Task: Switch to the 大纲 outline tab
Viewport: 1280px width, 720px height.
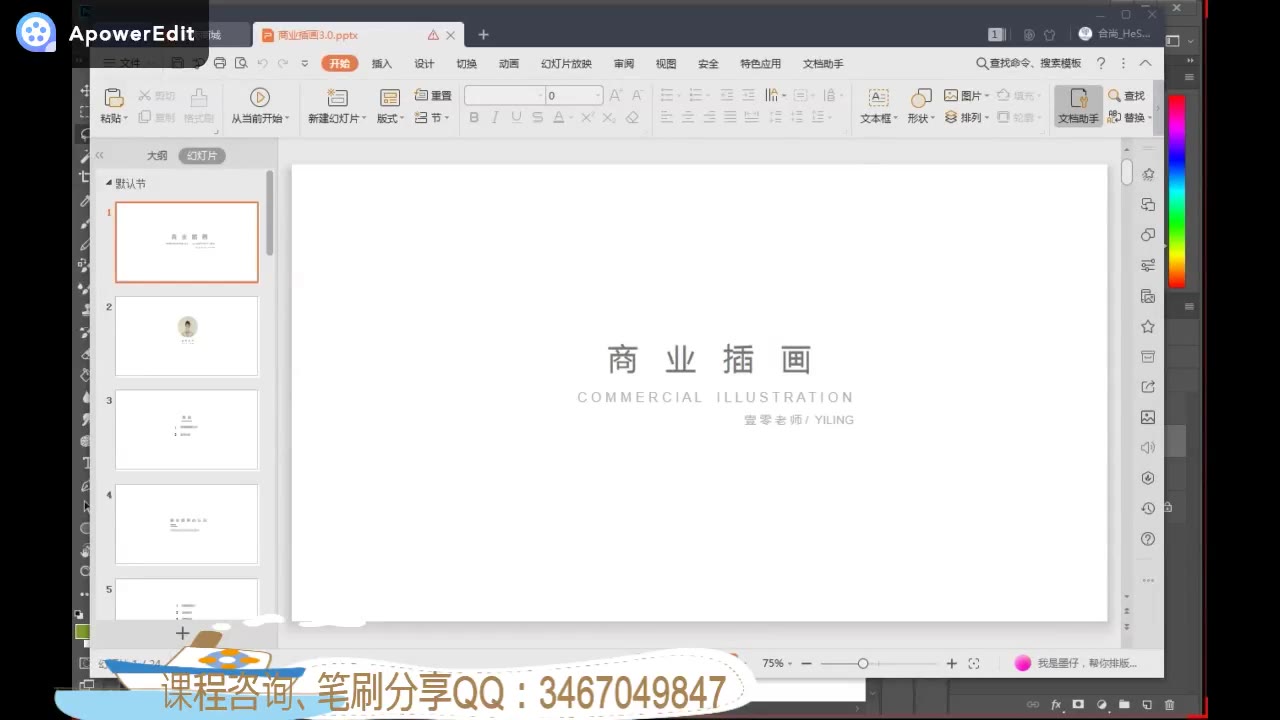Action: point(157,155)
